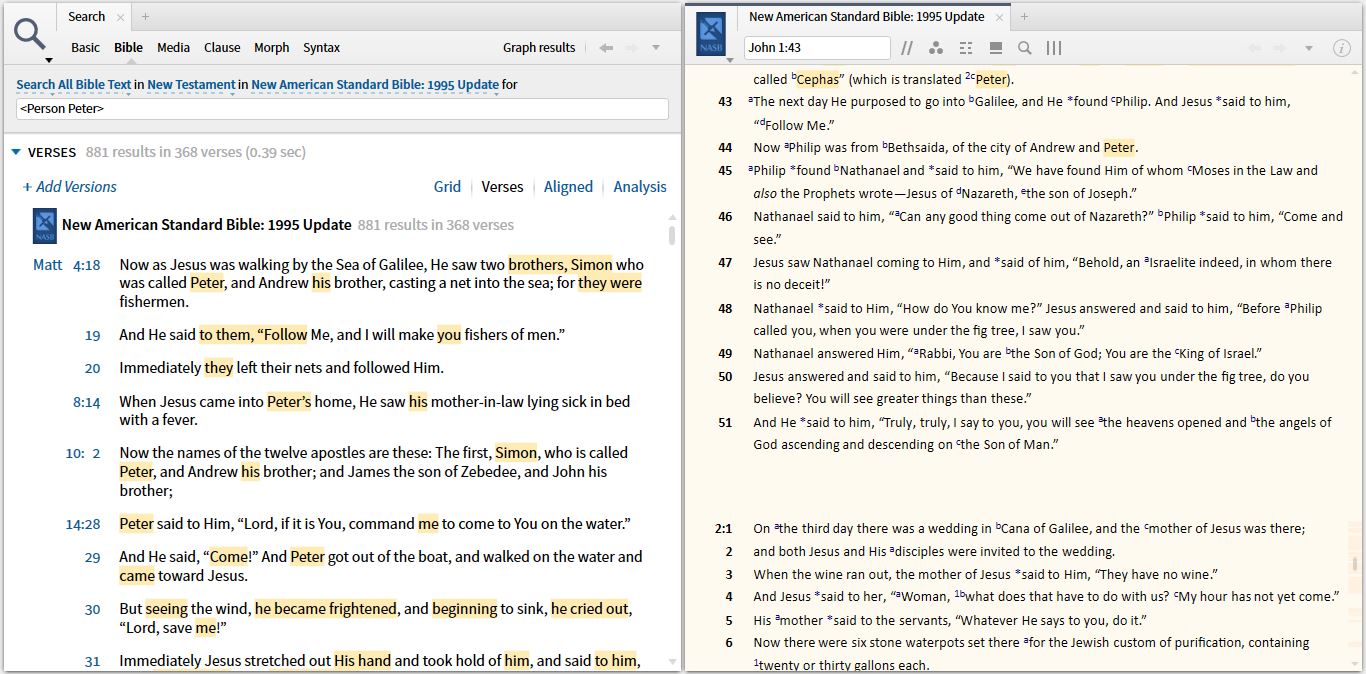Image resolution: width=1366 pixels, height=674 pixels.
Task: Open inline search magnifier in NASB panel
Action: pyautogui.click(x=1025, y=48)
